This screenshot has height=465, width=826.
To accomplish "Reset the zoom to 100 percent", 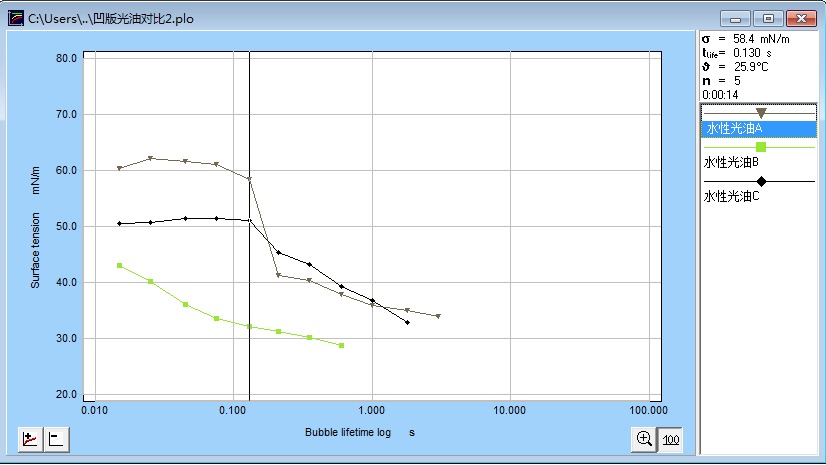I will [x=671, y=439].
